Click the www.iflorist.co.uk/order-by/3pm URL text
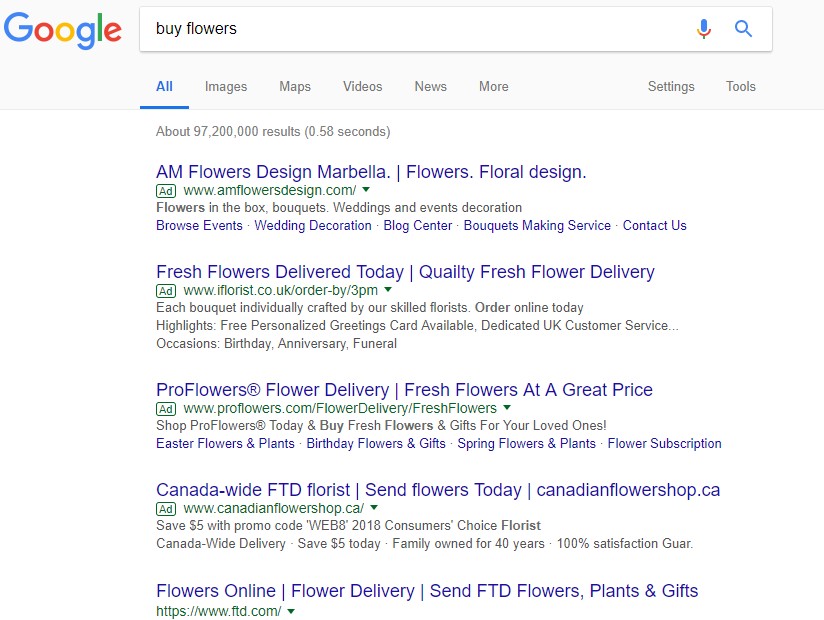 click(281, 290)
